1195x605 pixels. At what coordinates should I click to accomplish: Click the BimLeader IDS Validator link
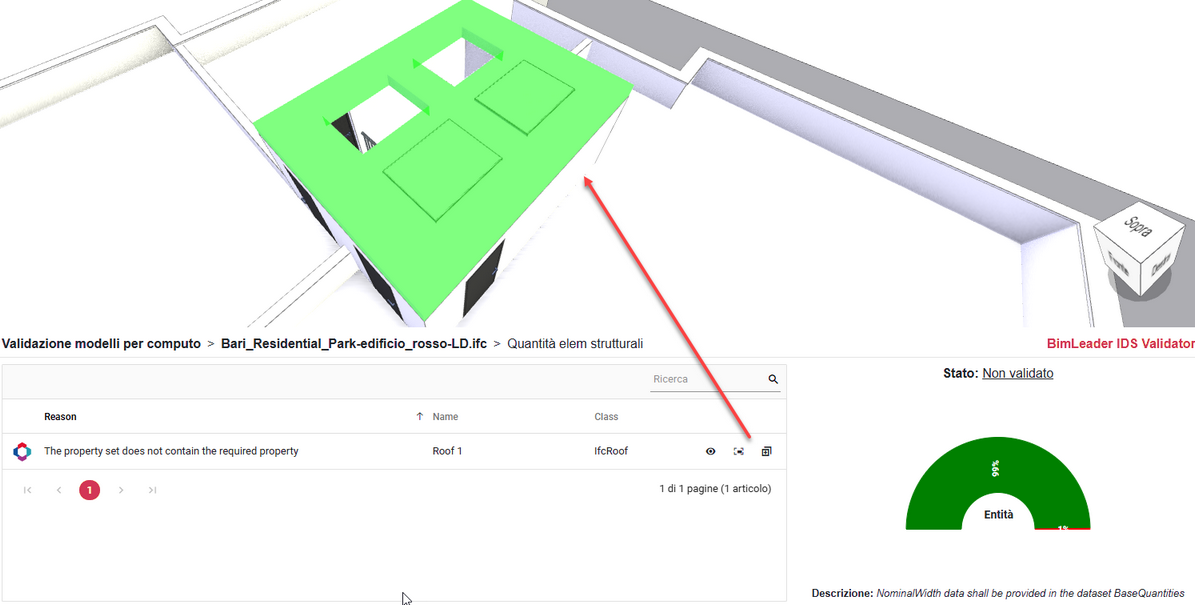point(1120,344)
